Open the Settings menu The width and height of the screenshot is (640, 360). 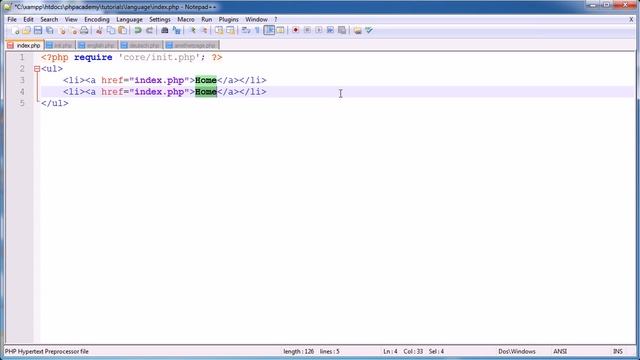[x=160, y=19]
